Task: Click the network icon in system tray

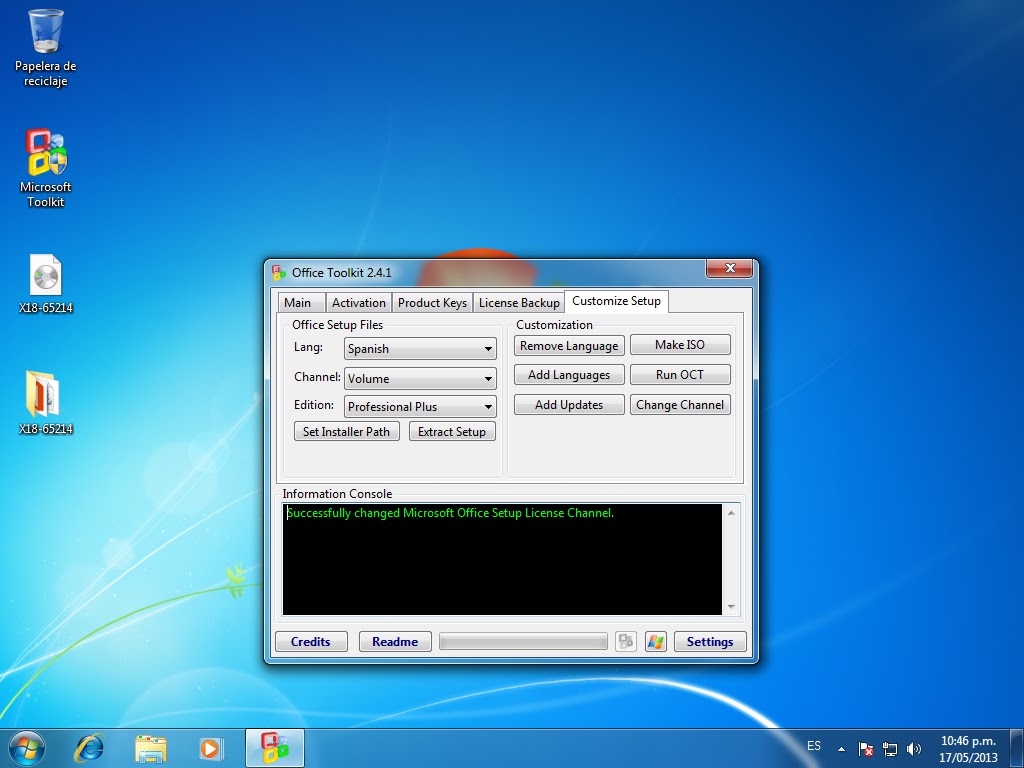Action: pos(889,747)
